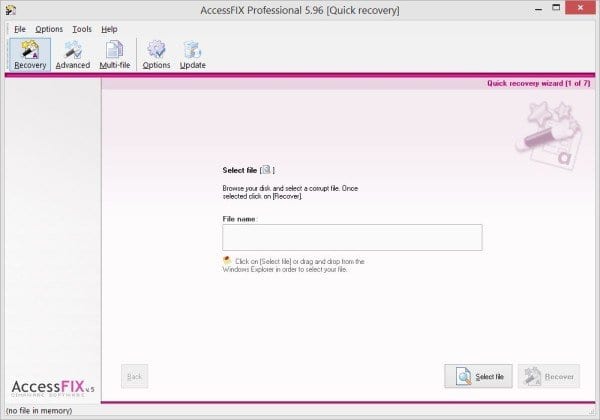Click the small browse icon beside Select file heading
This screenshot has height=420, width=600.
pyautogui.click(x=266, y=169)
